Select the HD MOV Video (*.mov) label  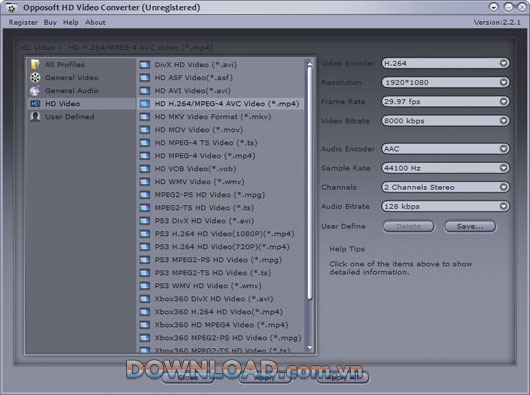point(199,130)
